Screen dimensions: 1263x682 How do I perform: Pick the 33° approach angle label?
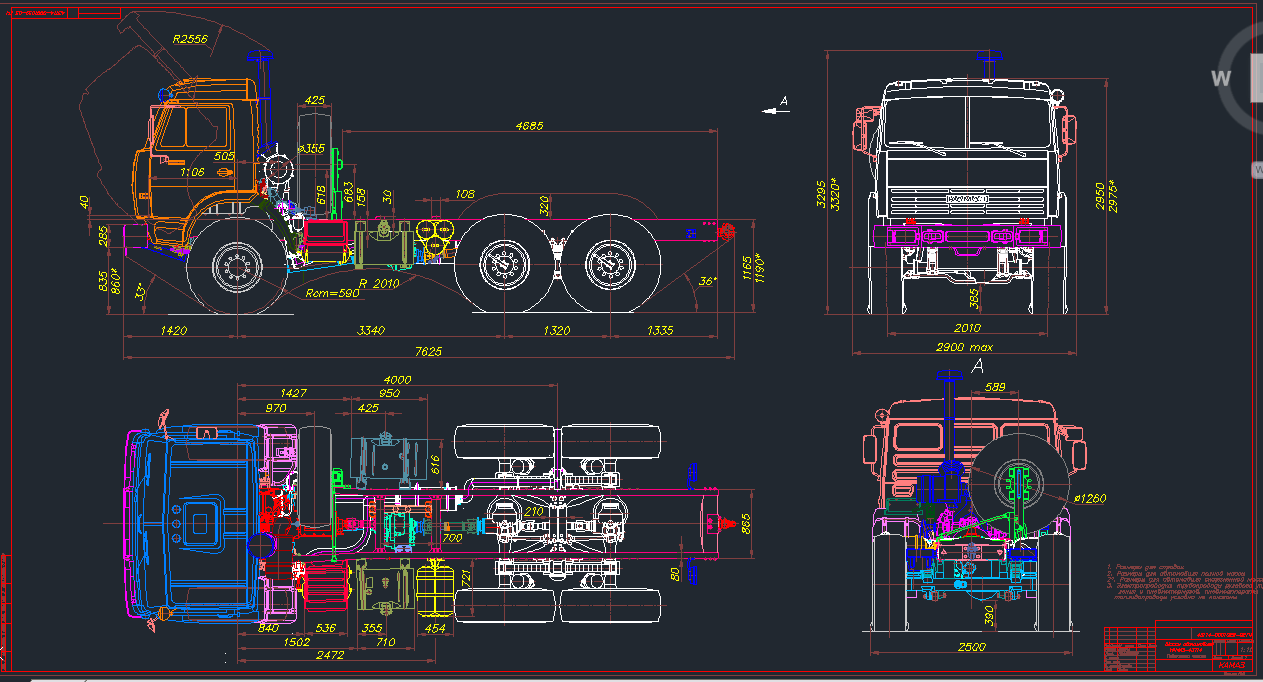click(141, 292)
